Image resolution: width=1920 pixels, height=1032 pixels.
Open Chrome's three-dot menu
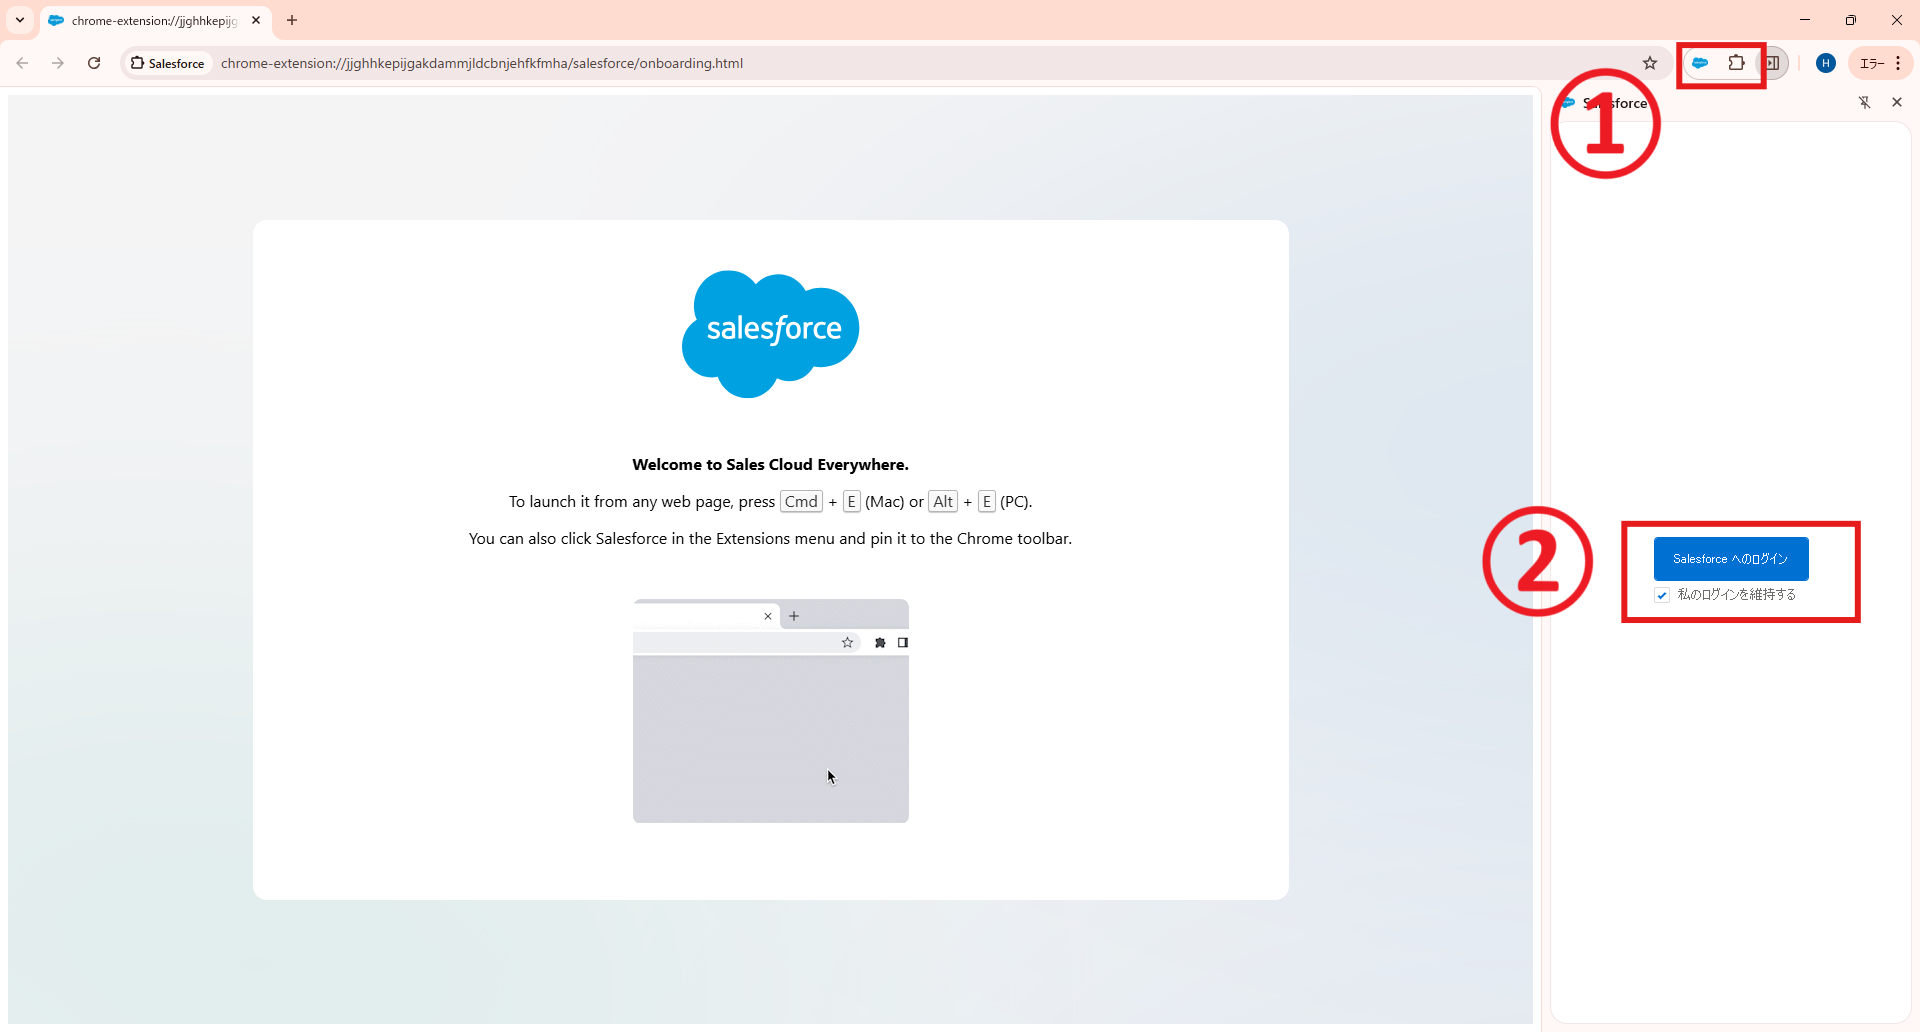click(1898, 63)
